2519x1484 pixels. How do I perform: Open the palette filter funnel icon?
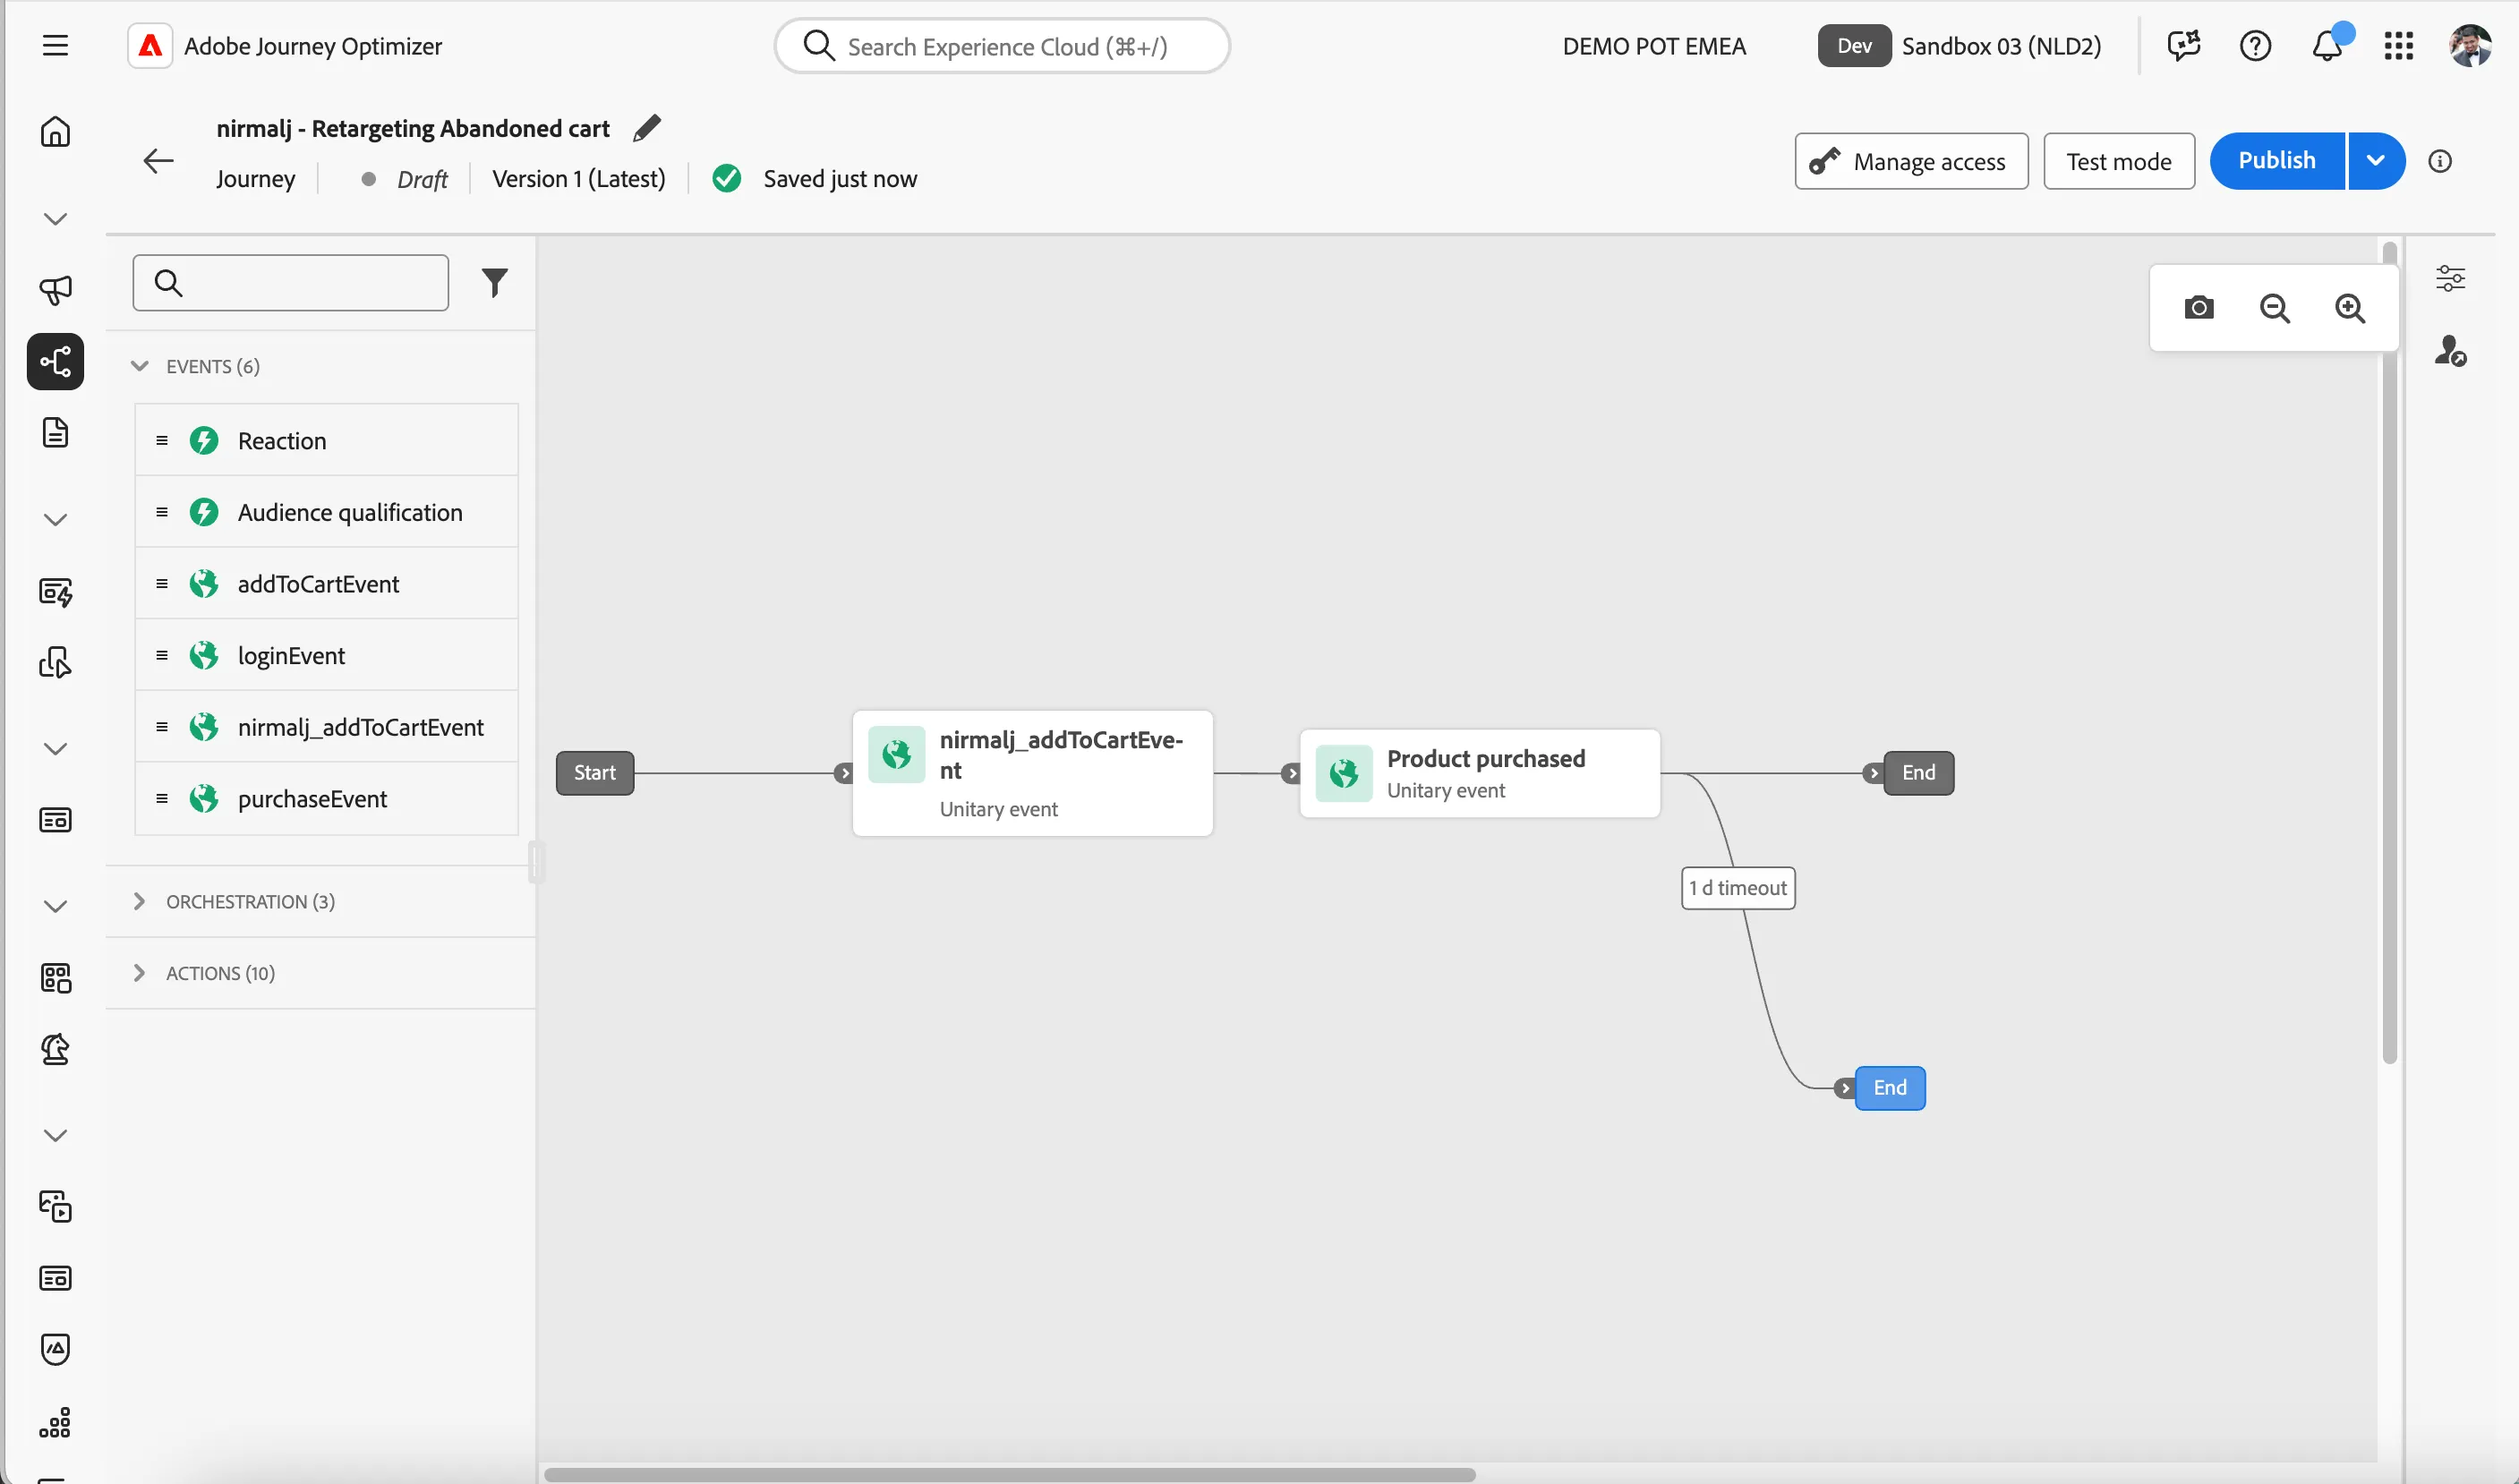(494, 283)
